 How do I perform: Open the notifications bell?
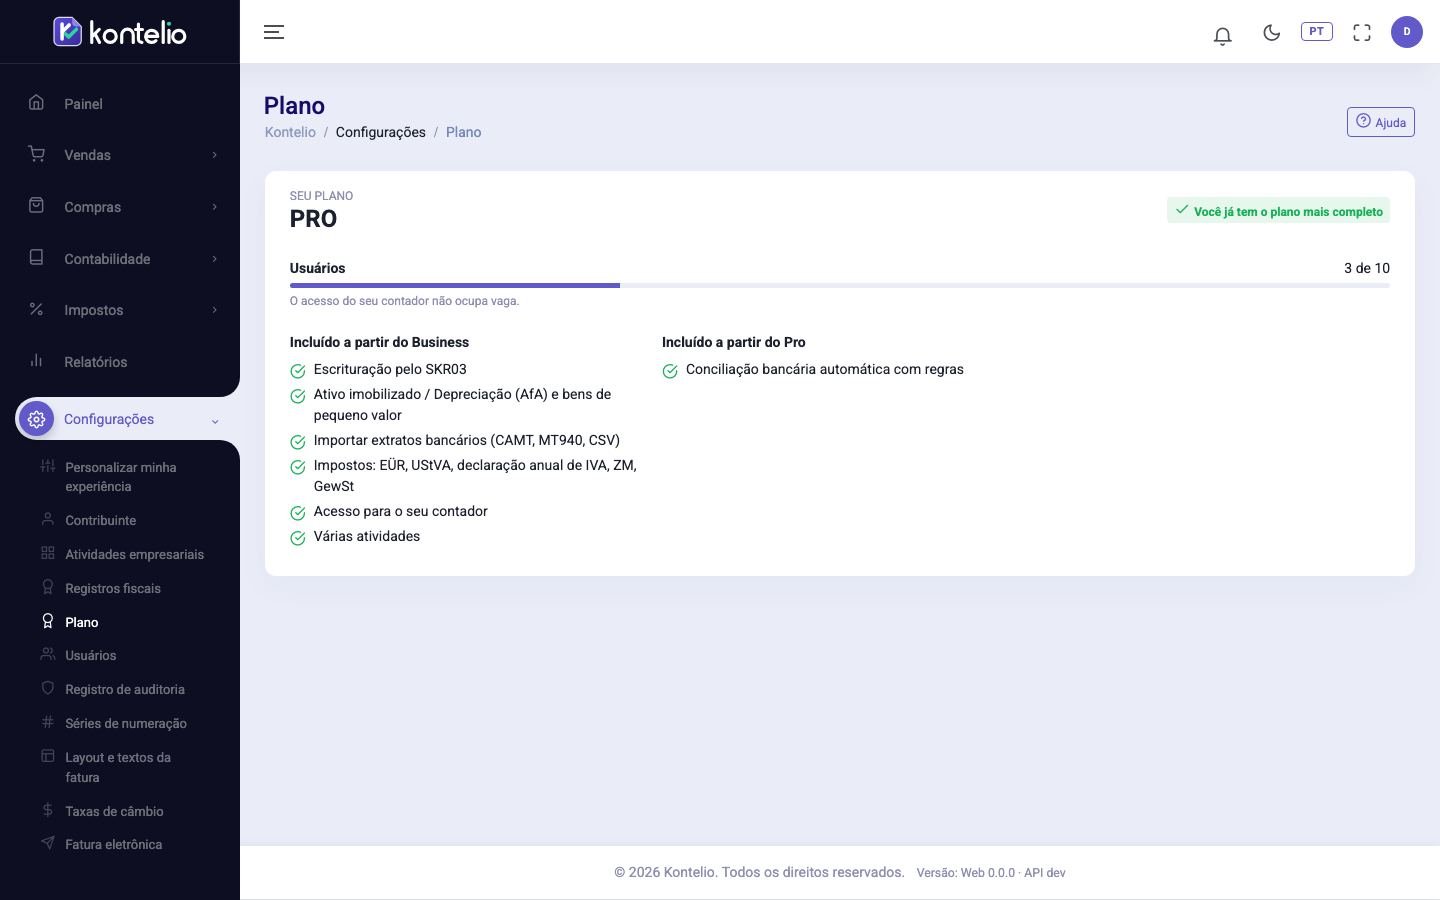1222,35
